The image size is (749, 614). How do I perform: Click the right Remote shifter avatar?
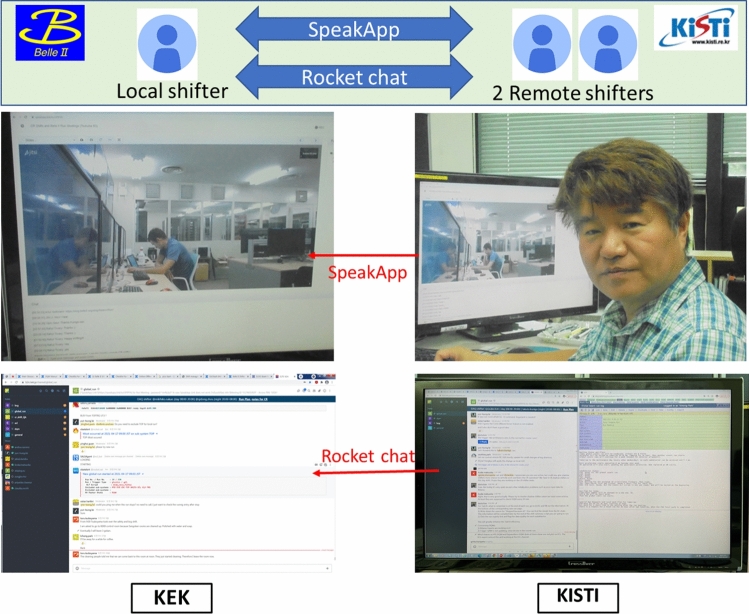[x=607, y=44]
